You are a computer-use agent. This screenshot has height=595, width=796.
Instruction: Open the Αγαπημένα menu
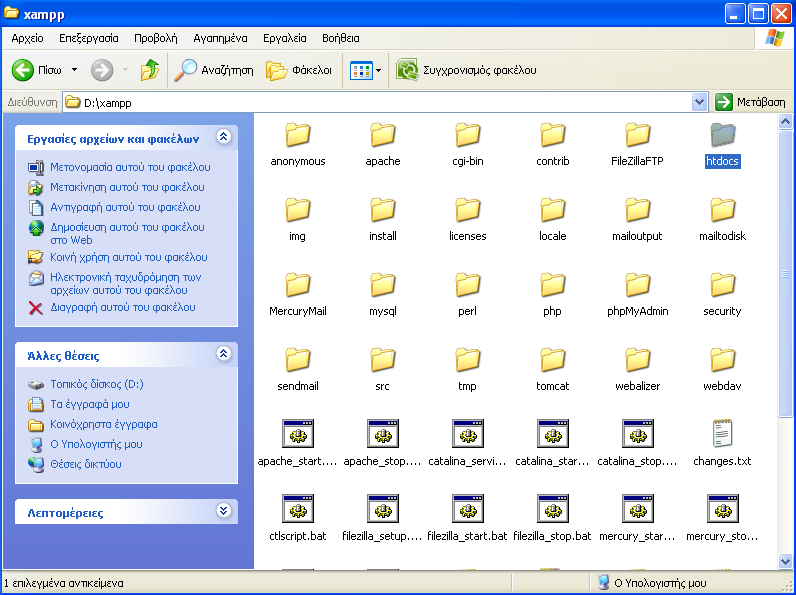[220, 38]
